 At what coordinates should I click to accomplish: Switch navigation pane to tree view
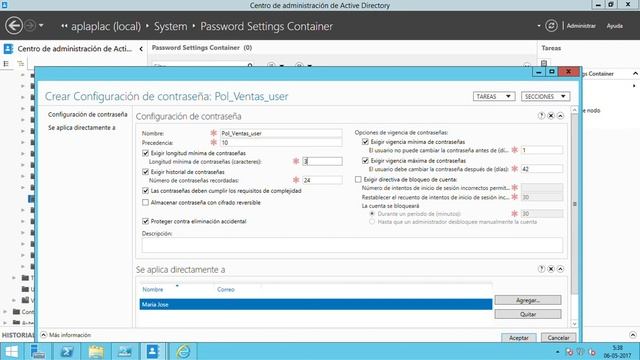(x=20, y=63)
